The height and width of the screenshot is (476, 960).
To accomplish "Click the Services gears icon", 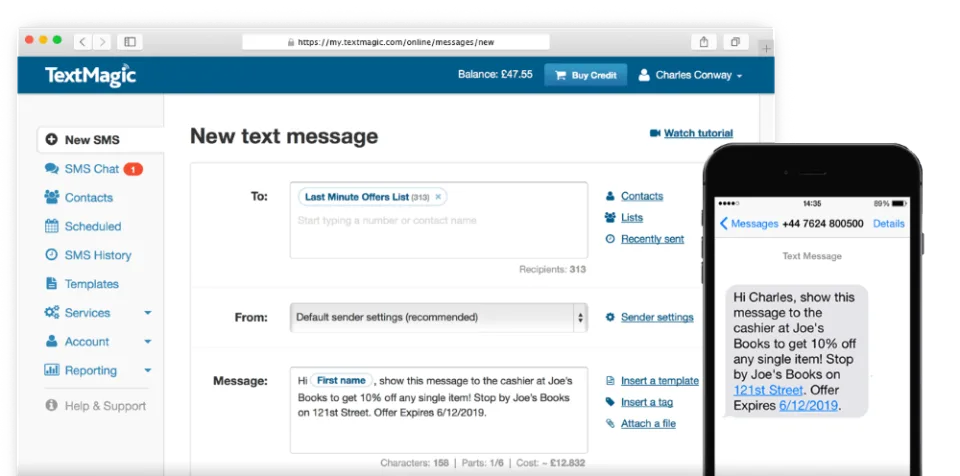I will click(x=51, y=312).
